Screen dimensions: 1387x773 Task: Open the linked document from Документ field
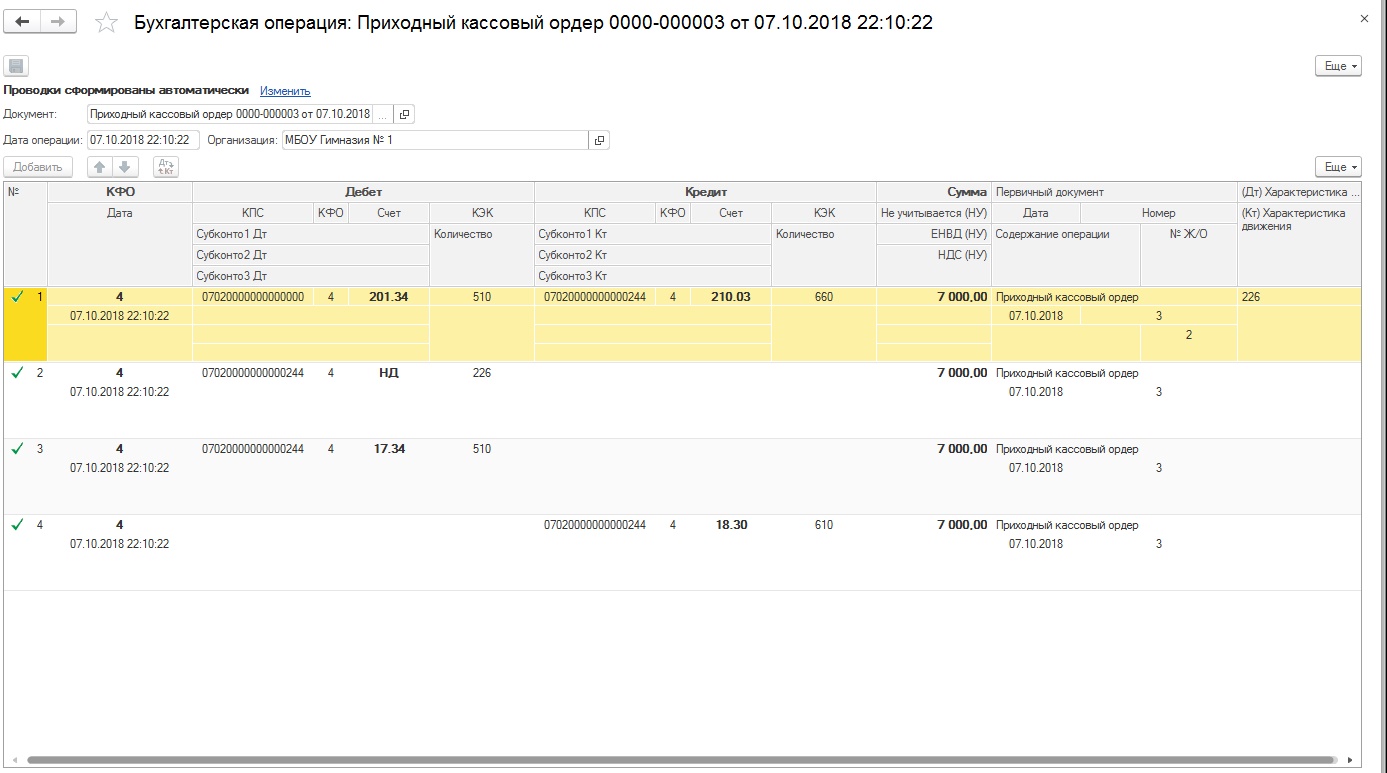tap(405, 114)
